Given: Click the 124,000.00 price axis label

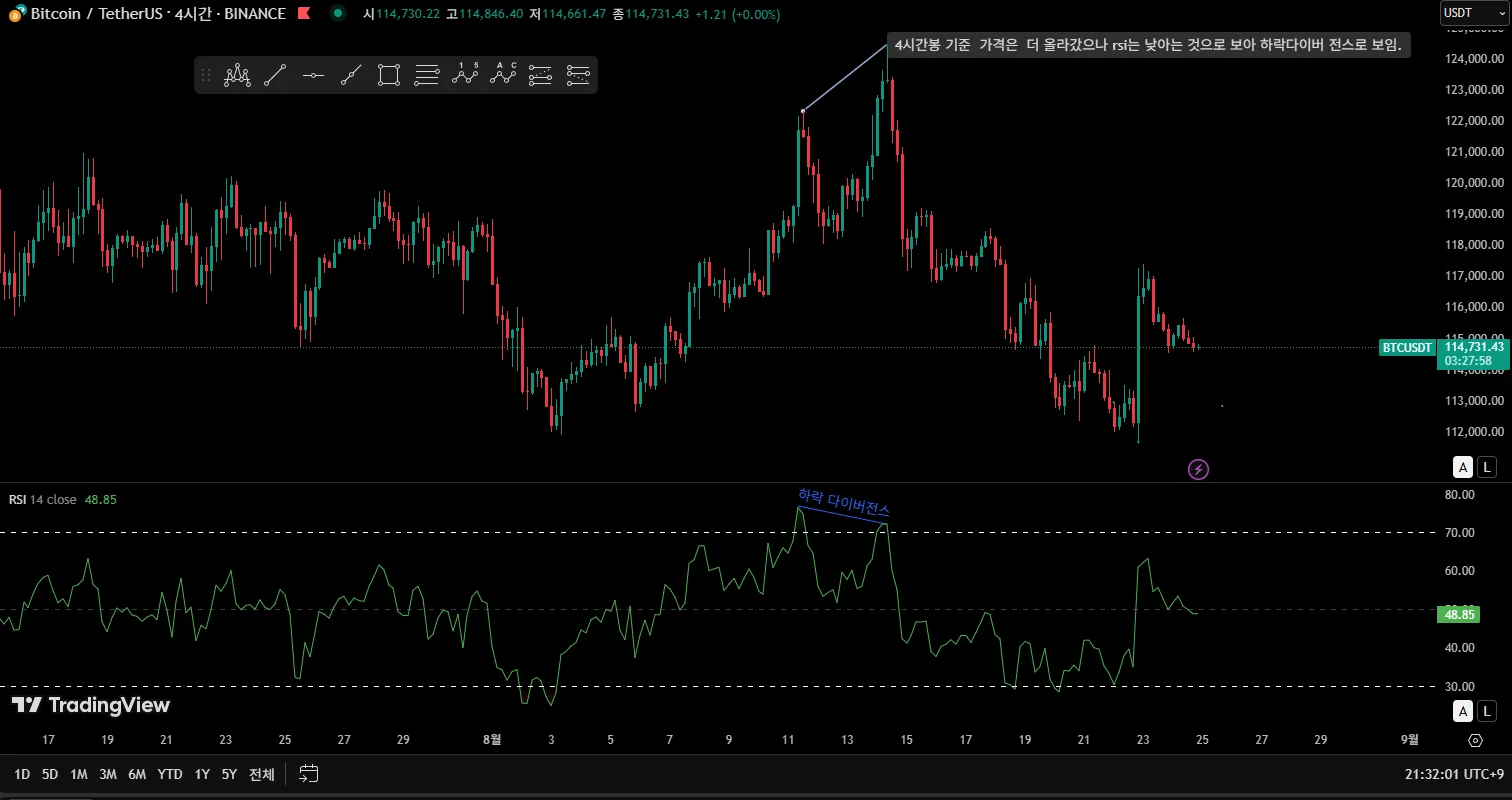Looking at the screenshot, I should pyautogui.click(x=1474, y=59).
